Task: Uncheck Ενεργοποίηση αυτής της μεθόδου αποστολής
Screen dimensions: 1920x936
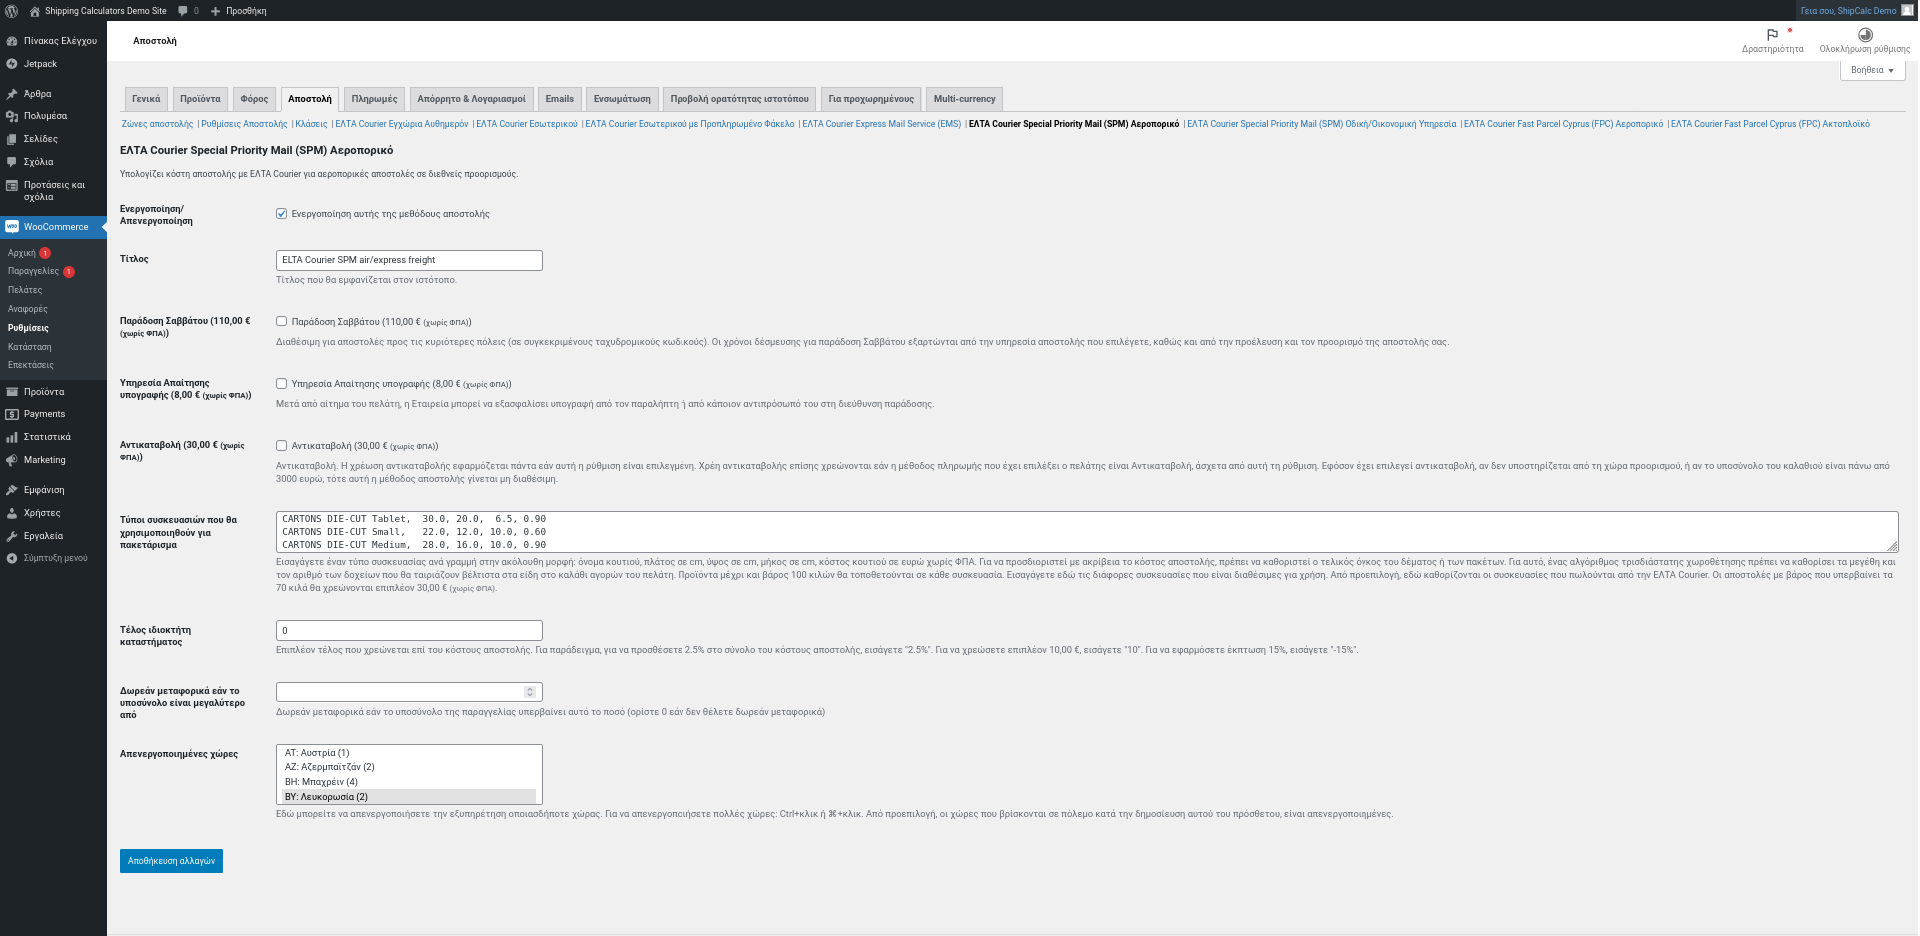Action: pos(282,214)
